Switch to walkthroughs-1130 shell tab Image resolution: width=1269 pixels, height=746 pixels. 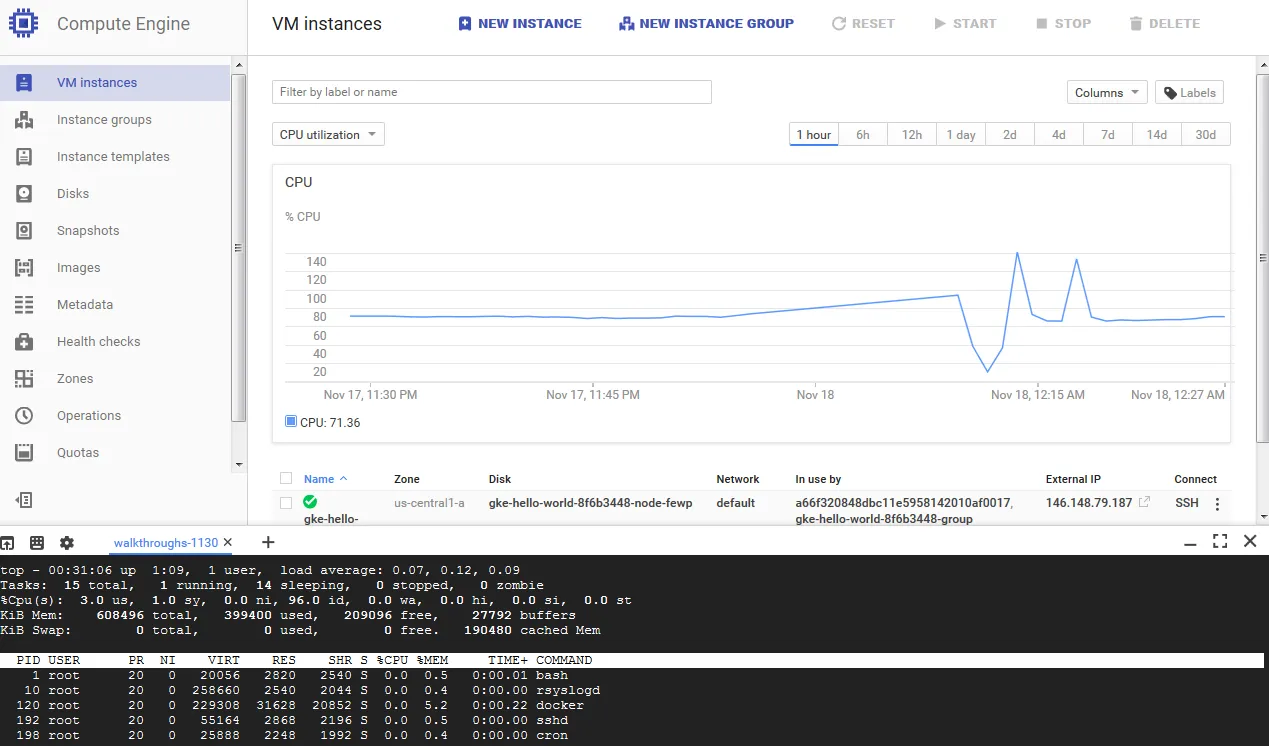coord(165,542)
